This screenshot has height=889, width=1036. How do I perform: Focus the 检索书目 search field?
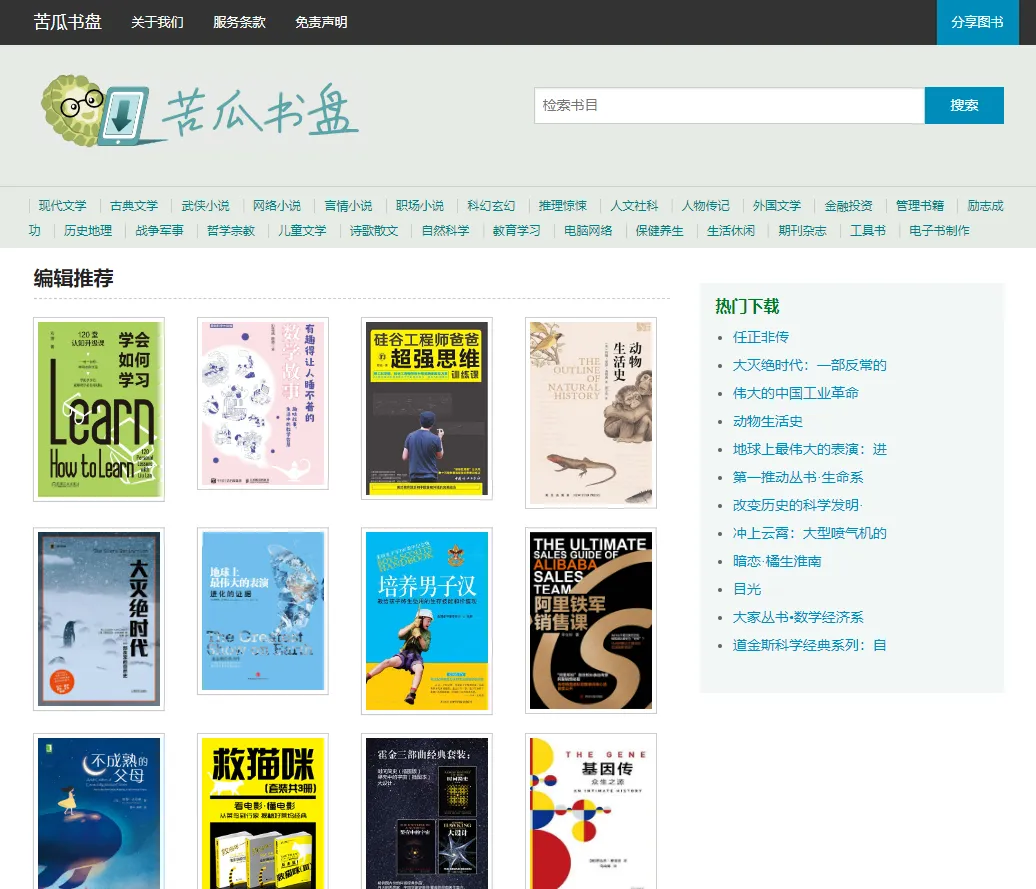pyautogui.click(x=729, y=105)
